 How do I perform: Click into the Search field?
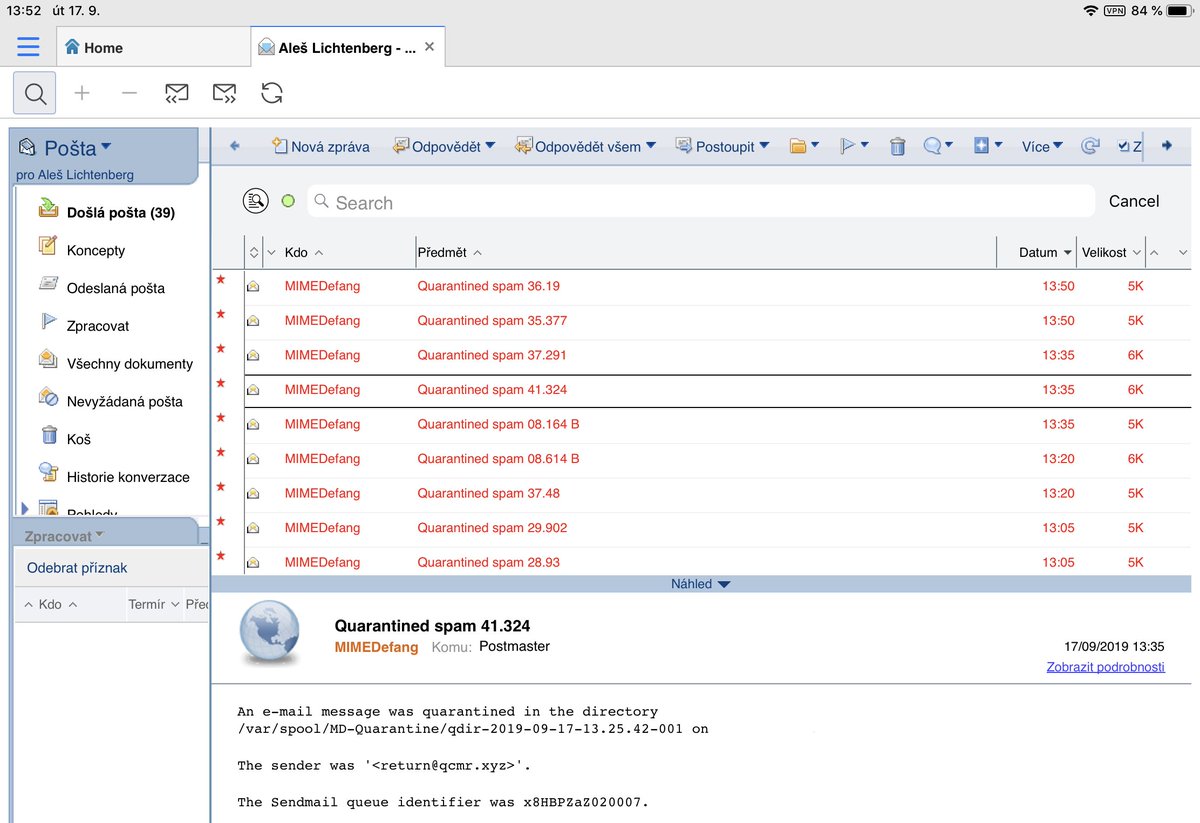(x=700, y=202)
